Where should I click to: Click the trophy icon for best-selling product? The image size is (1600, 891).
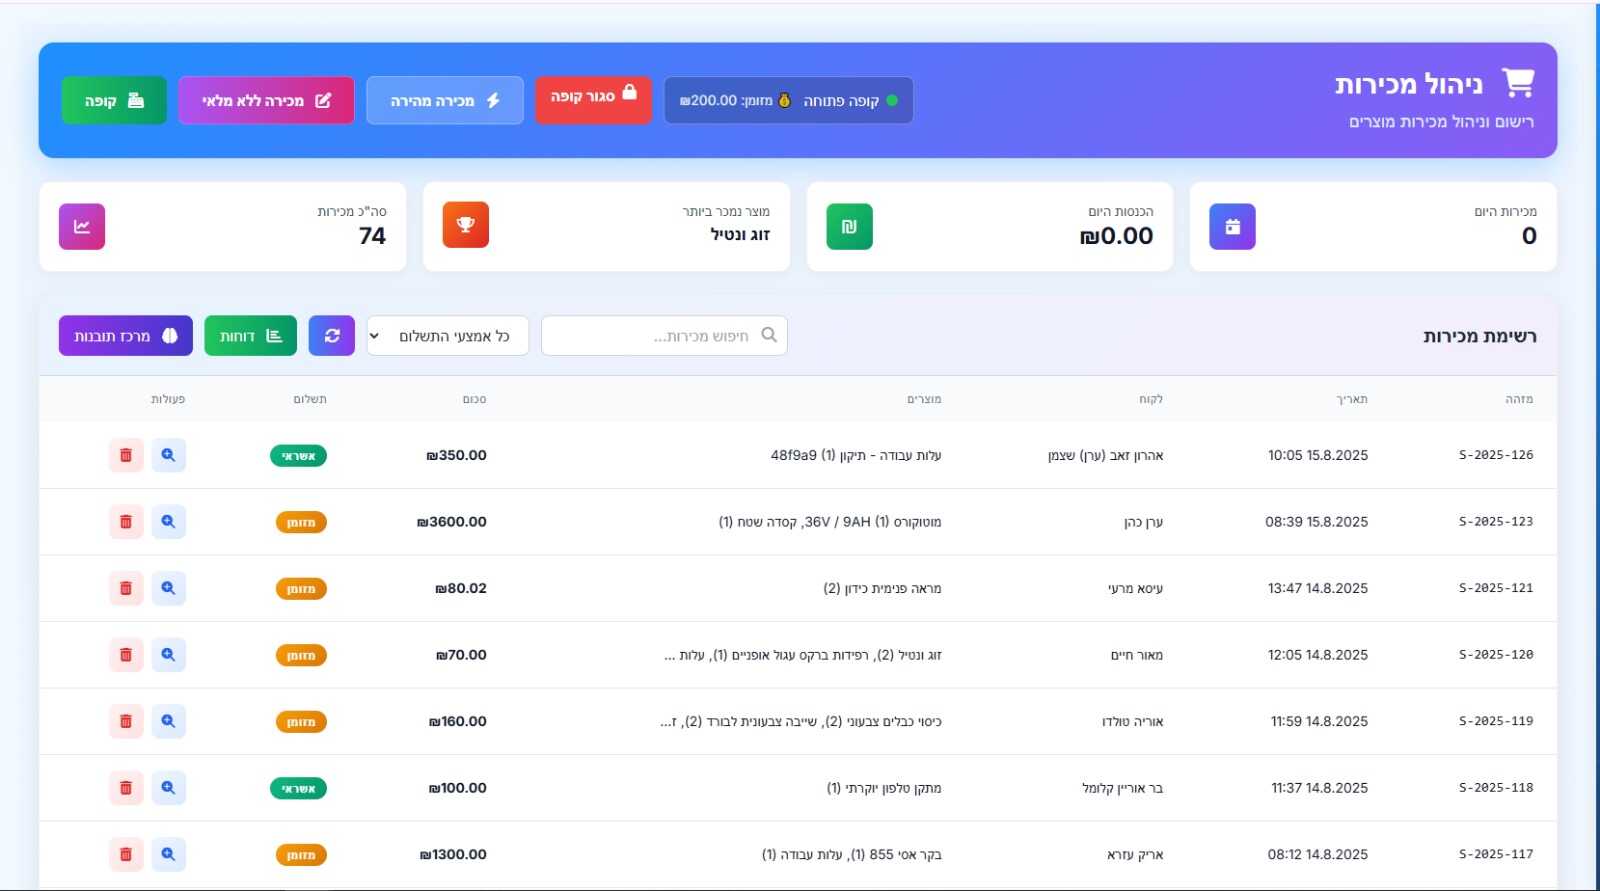pyautogui.click(x=465, y=225)
